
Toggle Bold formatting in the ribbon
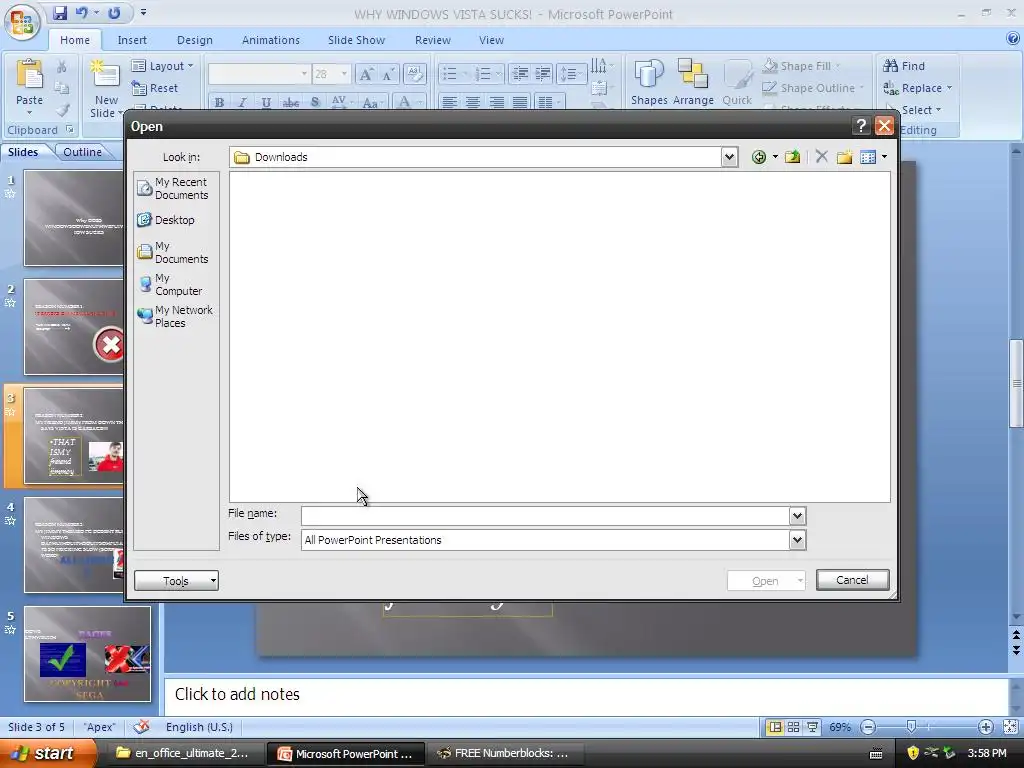pos(219,103)
